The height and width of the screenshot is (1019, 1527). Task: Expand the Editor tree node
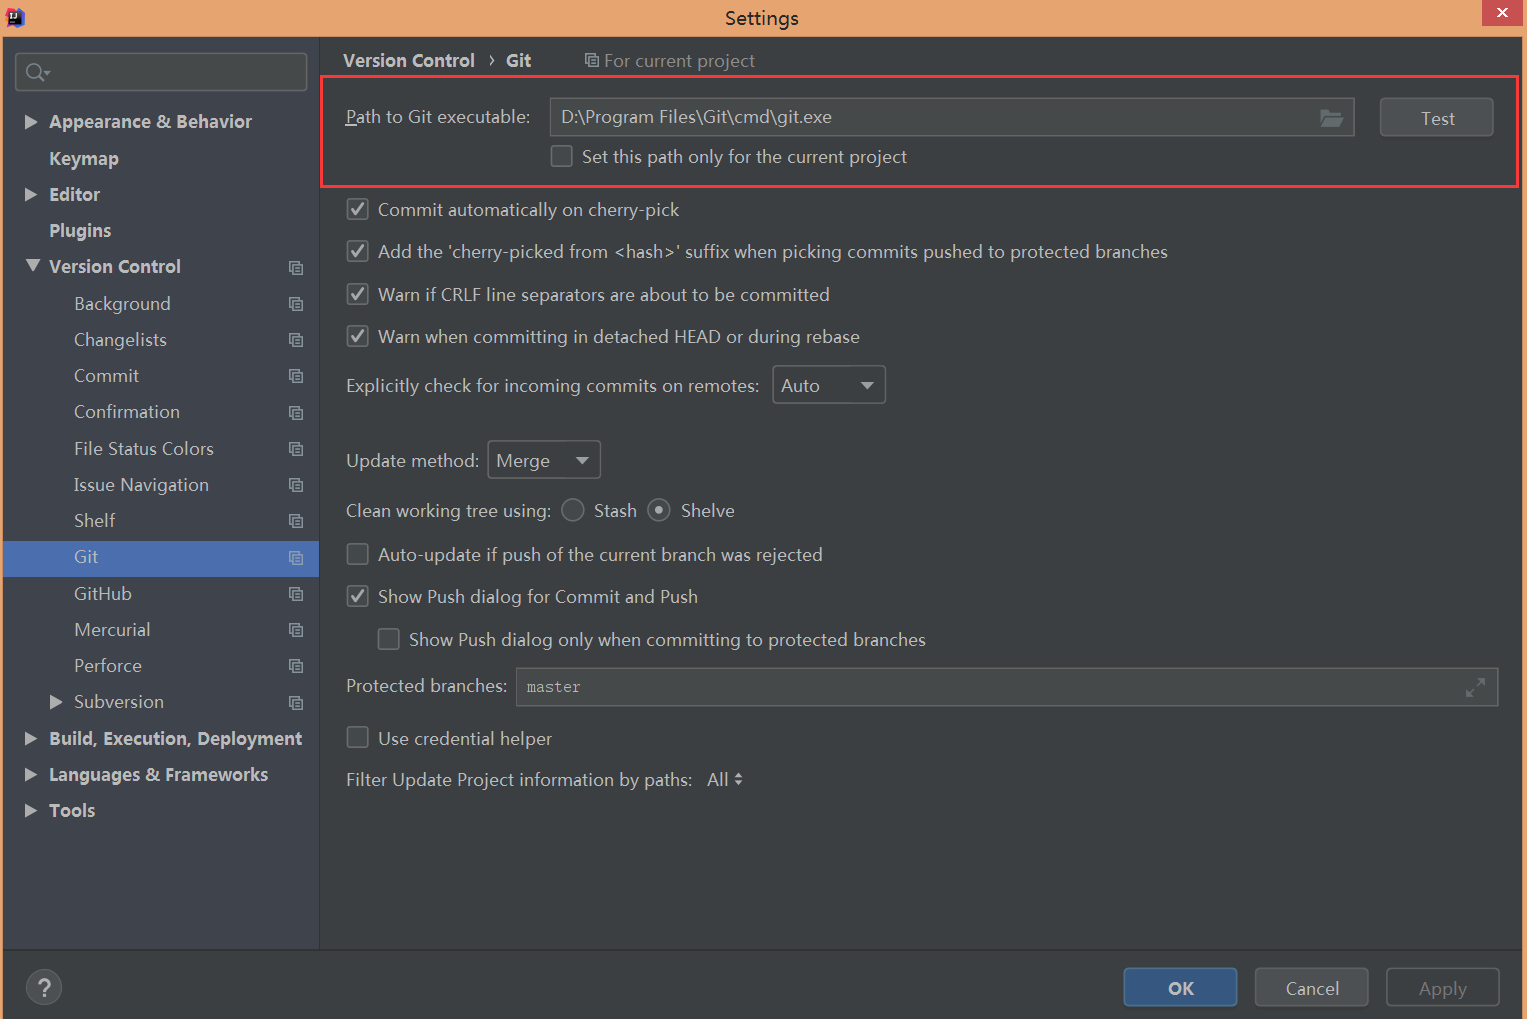(31, 194)
